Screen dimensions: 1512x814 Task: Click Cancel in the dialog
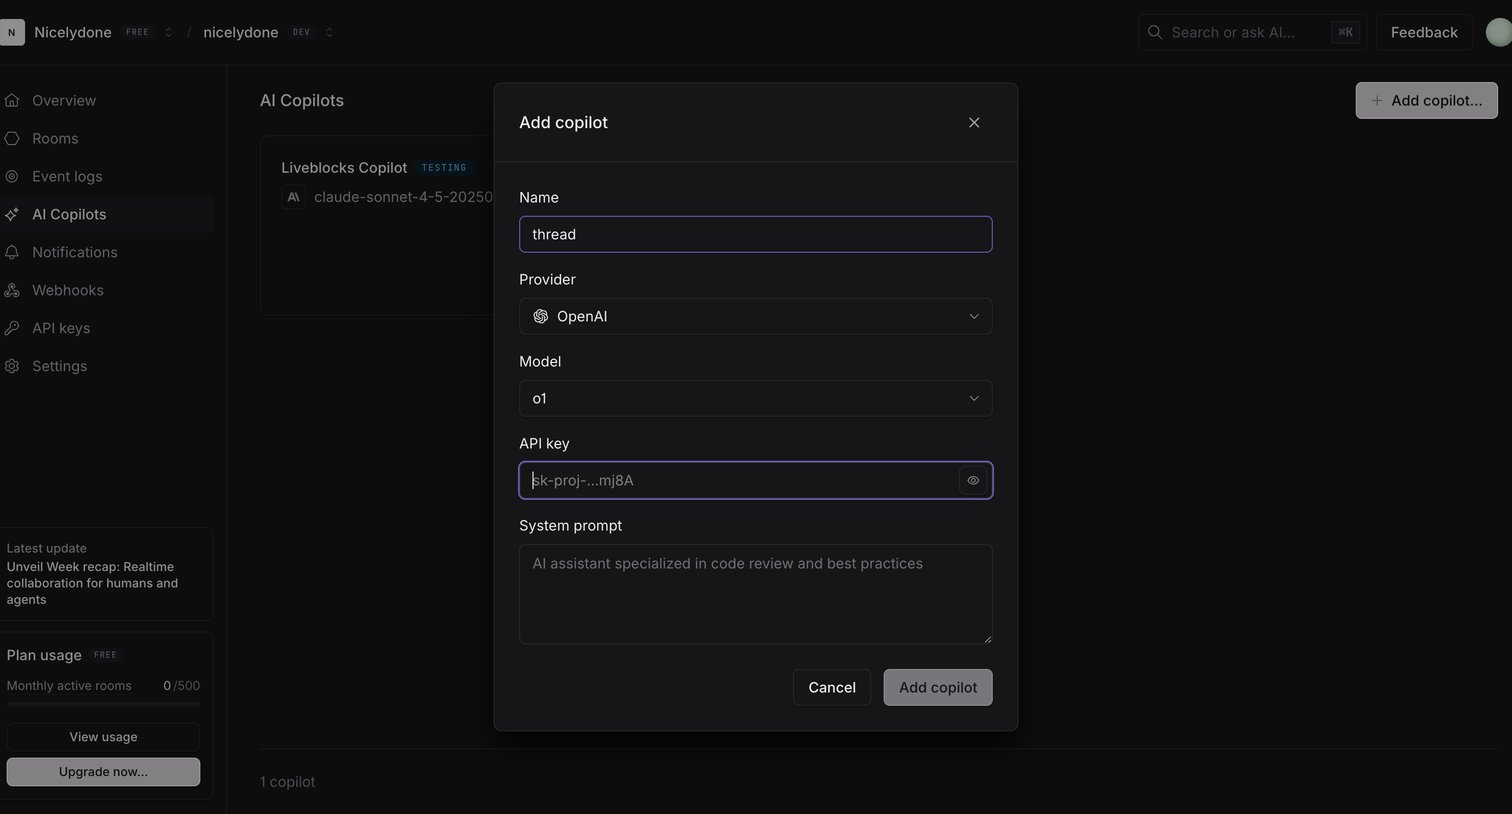[x=832, y=687]
